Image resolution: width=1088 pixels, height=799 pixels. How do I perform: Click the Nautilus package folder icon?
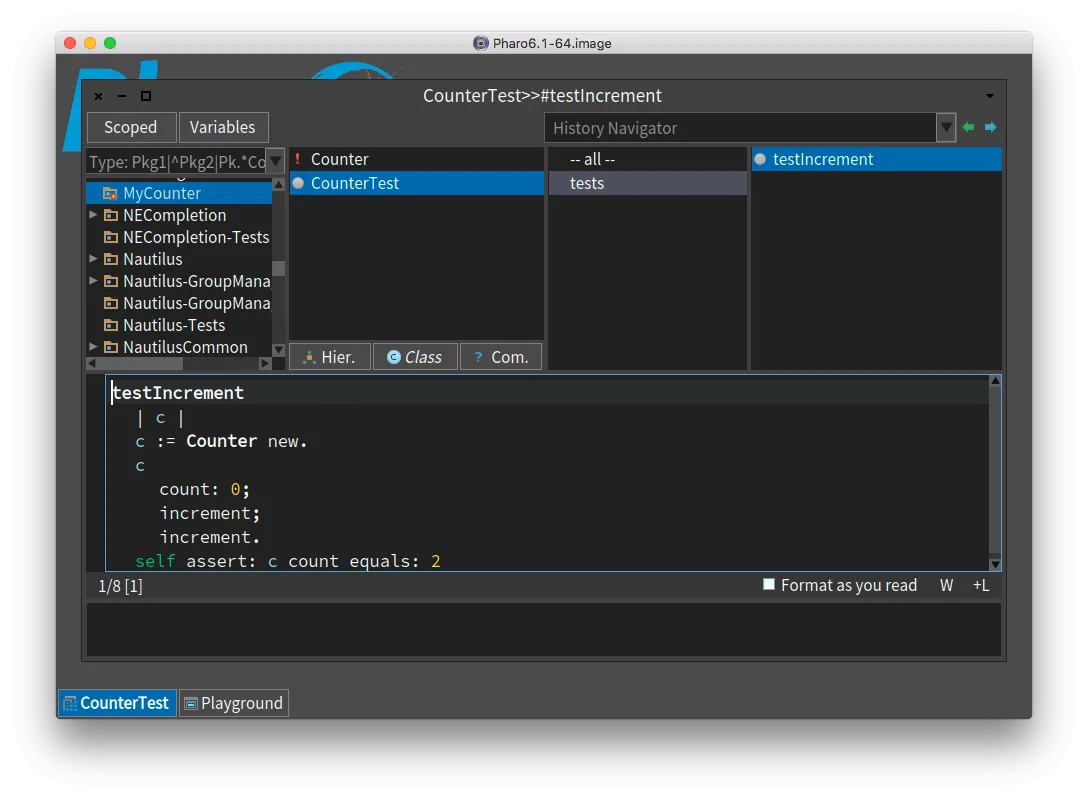(110, 259)
